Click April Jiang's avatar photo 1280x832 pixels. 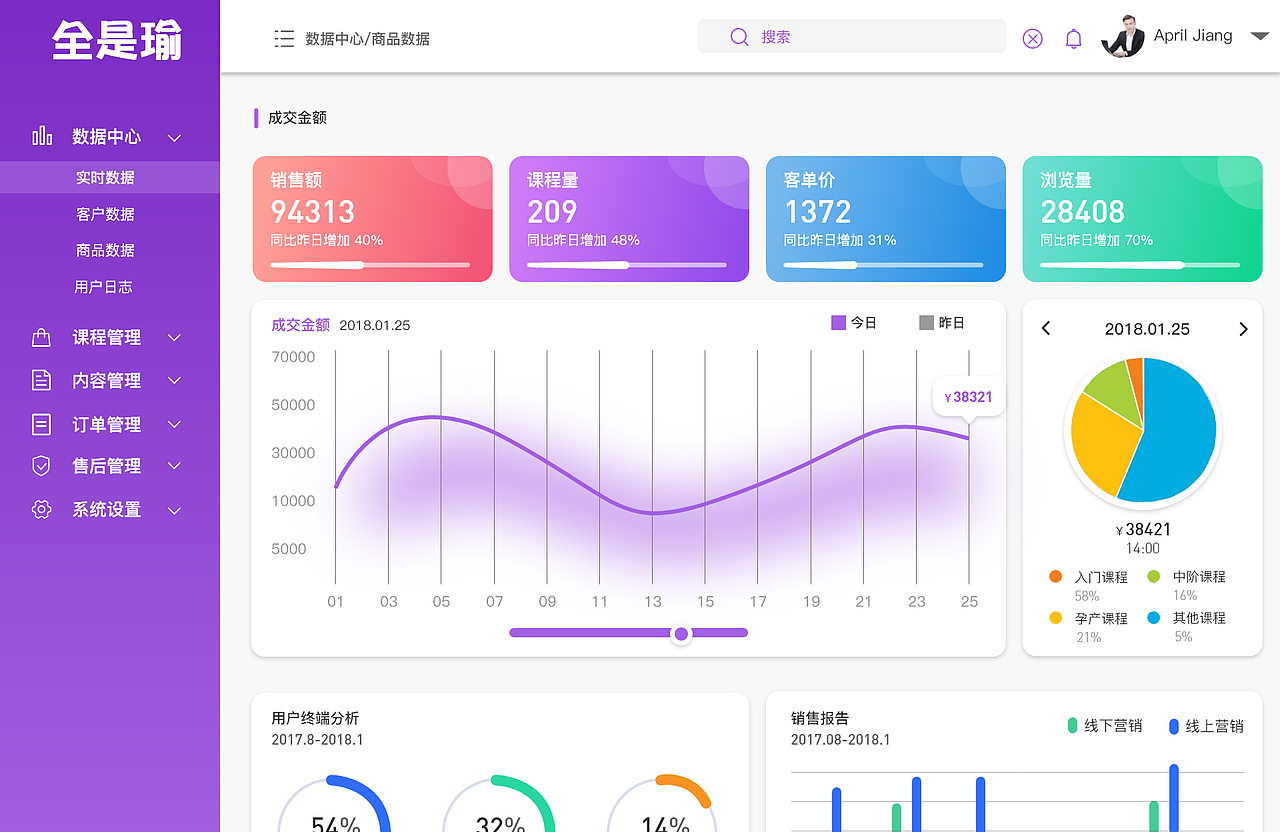pos(1122,36)
